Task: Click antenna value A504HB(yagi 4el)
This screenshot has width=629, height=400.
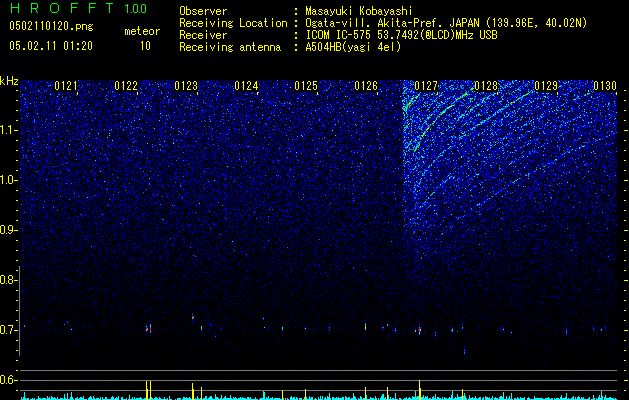Action: [x=353, y=47]
